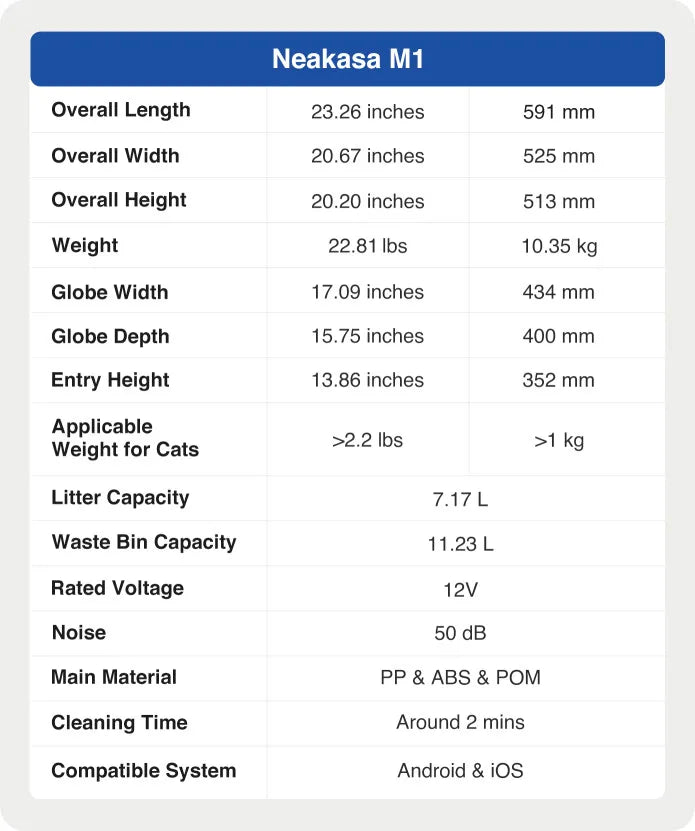Select the Overall Length row label
Screen dimensions: 695x831
(121, 110)
